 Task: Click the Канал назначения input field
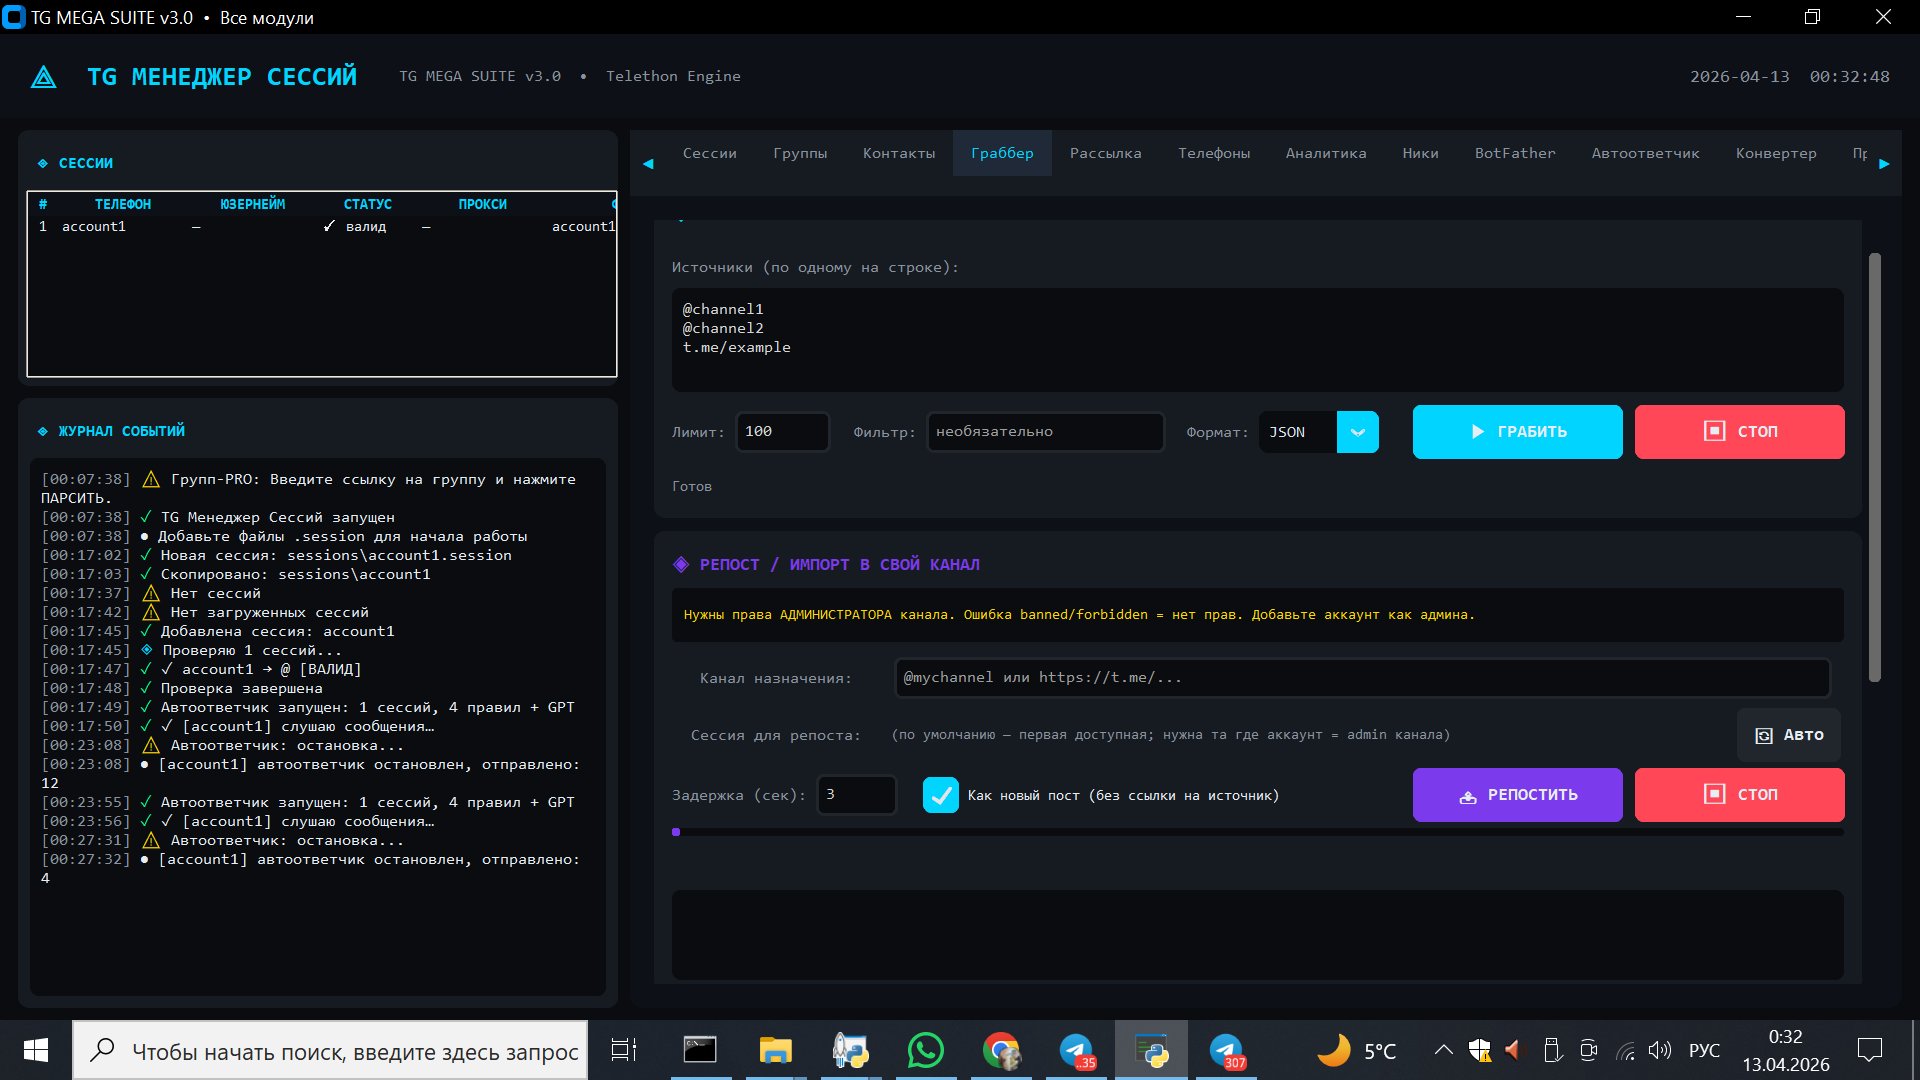click(x=1361, y=678)
